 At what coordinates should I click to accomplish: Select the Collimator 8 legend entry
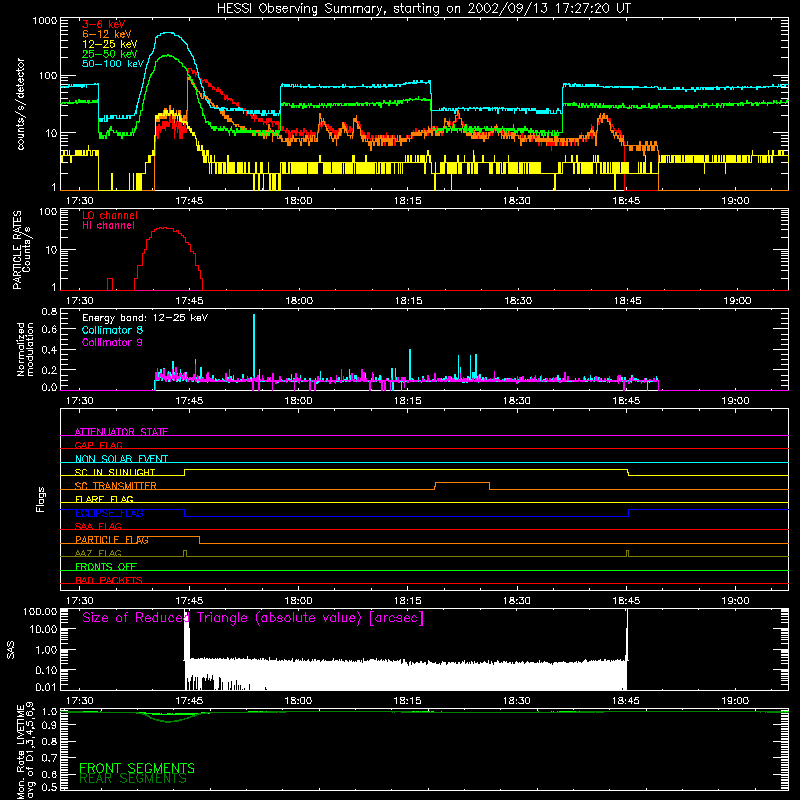(112, 330)
